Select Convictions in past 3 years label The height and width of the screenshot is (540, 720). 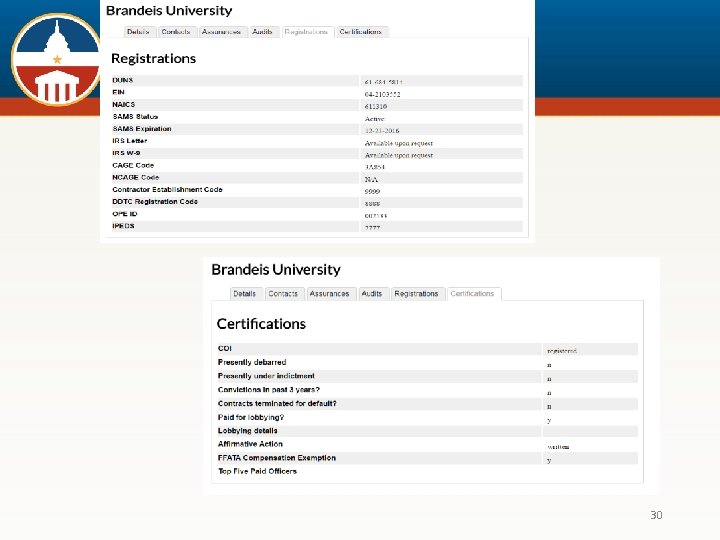pyautogui.click(x=269, y=390)
